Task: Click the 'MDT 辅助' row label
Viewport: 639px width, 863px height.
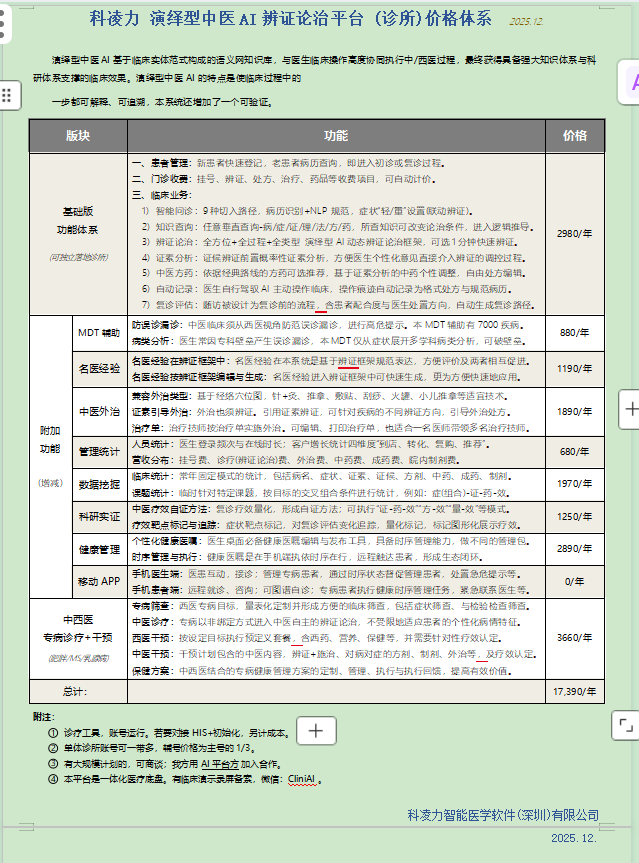Action: click(99, 332)
